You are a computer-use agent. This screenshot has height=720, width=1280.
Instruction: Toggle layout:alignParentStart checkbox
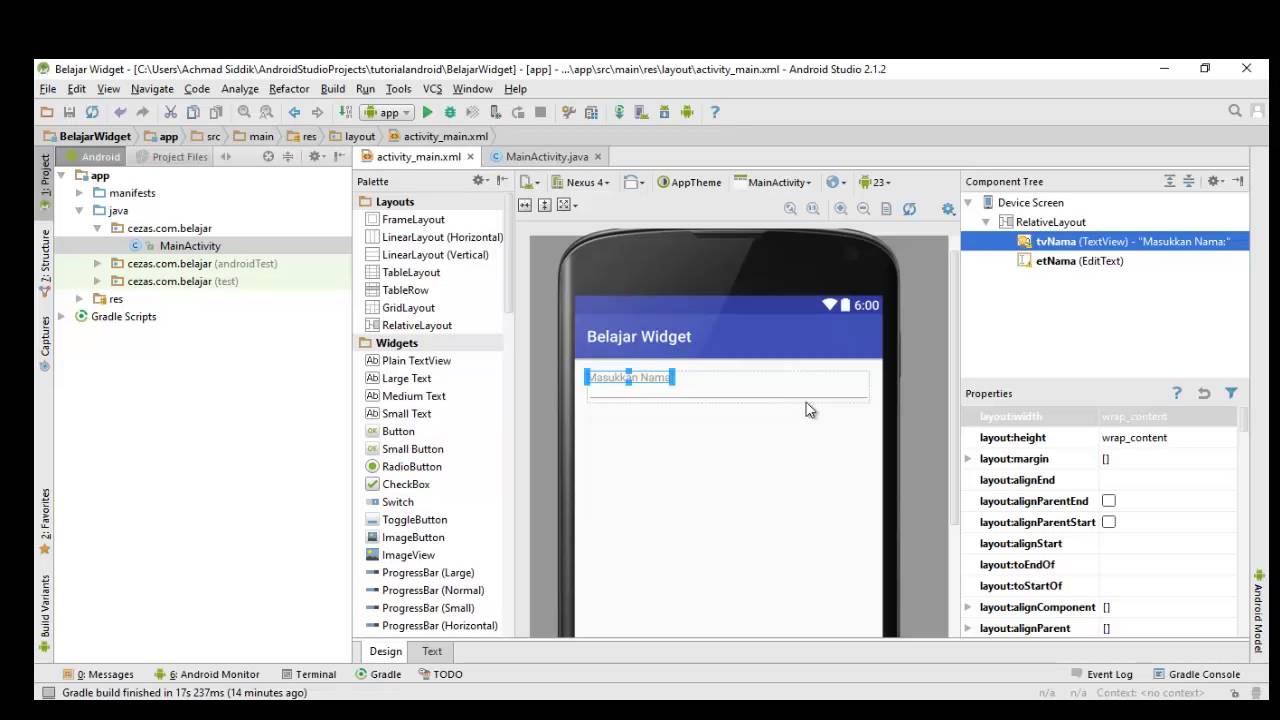pos(1109,522)
